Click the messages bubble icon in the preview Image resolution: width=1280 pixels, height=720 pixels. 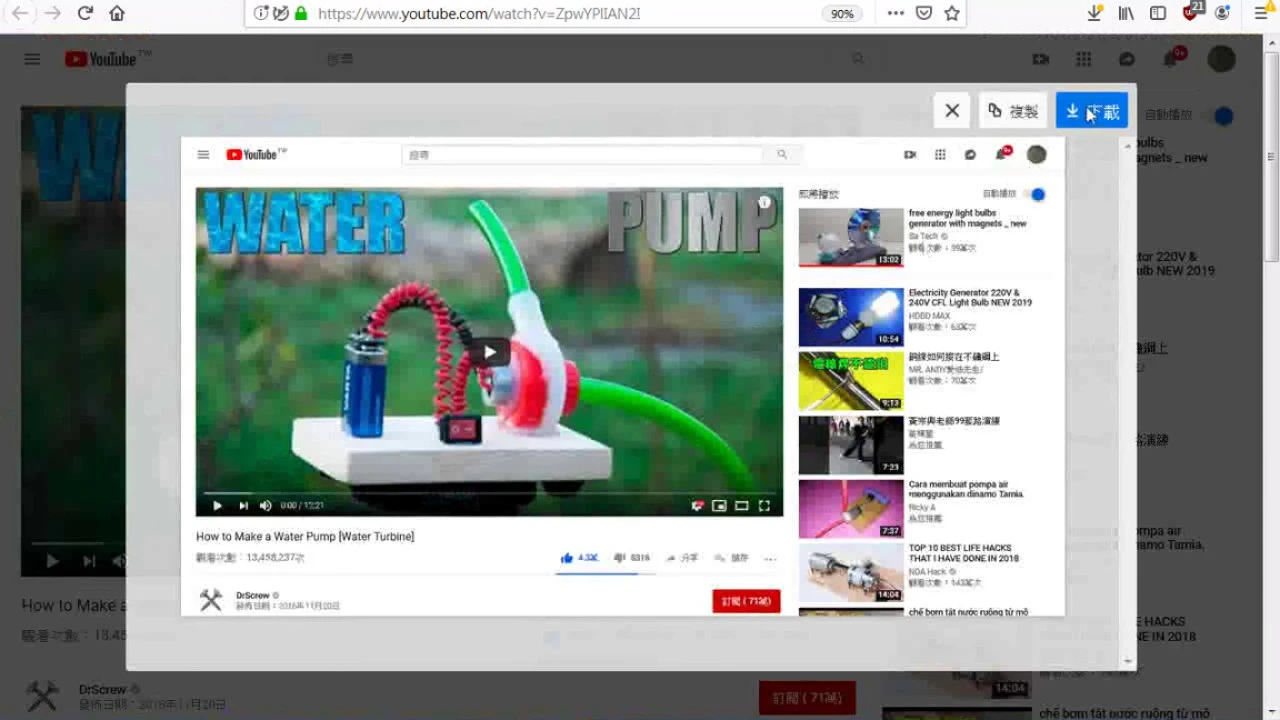coord(970,155)
